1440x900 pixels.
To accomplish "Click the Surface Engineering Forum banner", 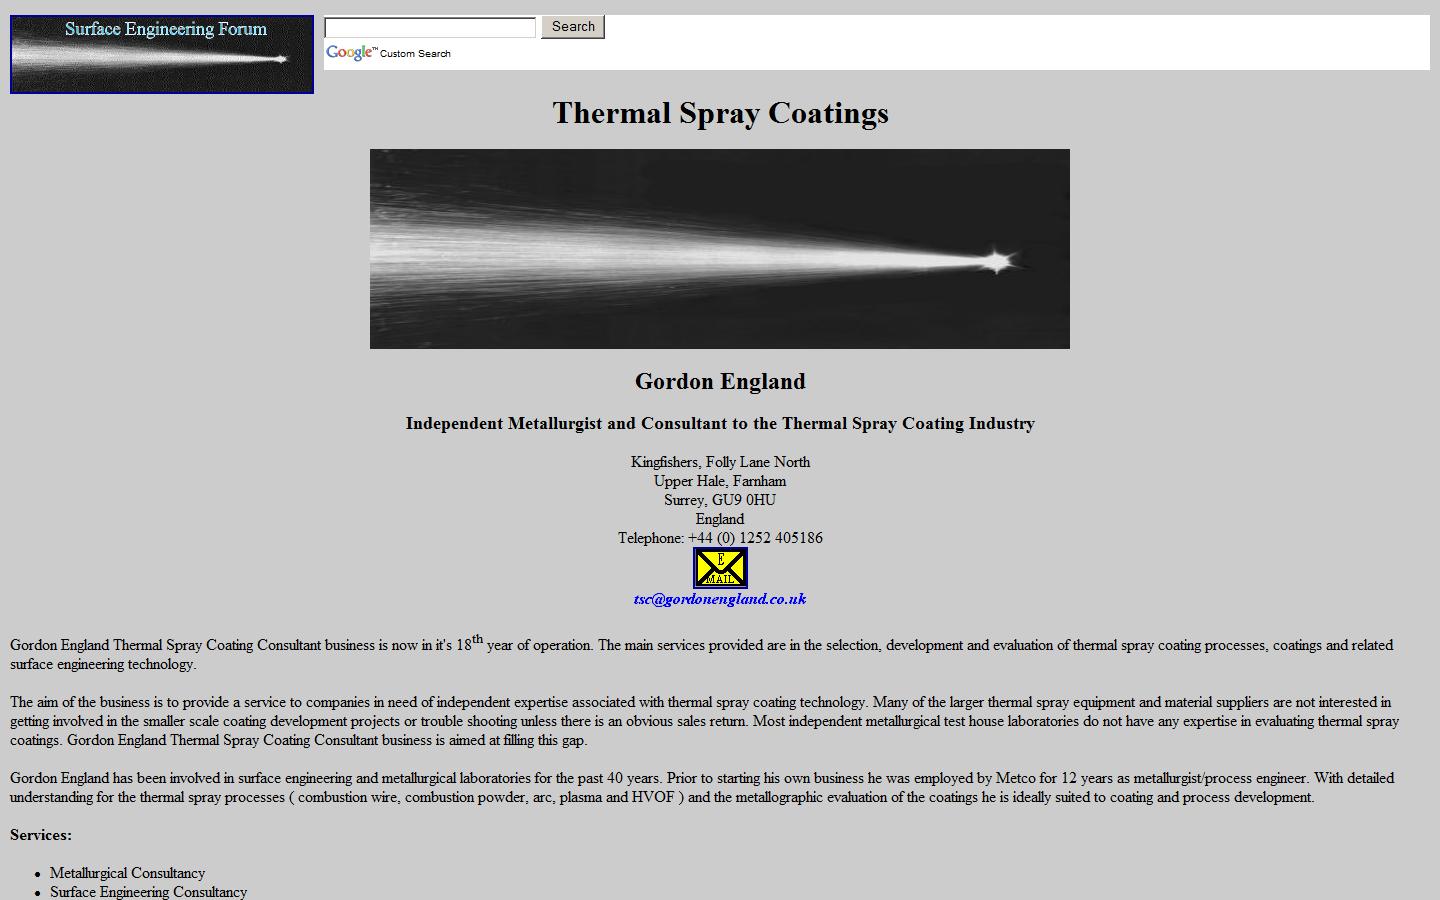I will point(162,54).
